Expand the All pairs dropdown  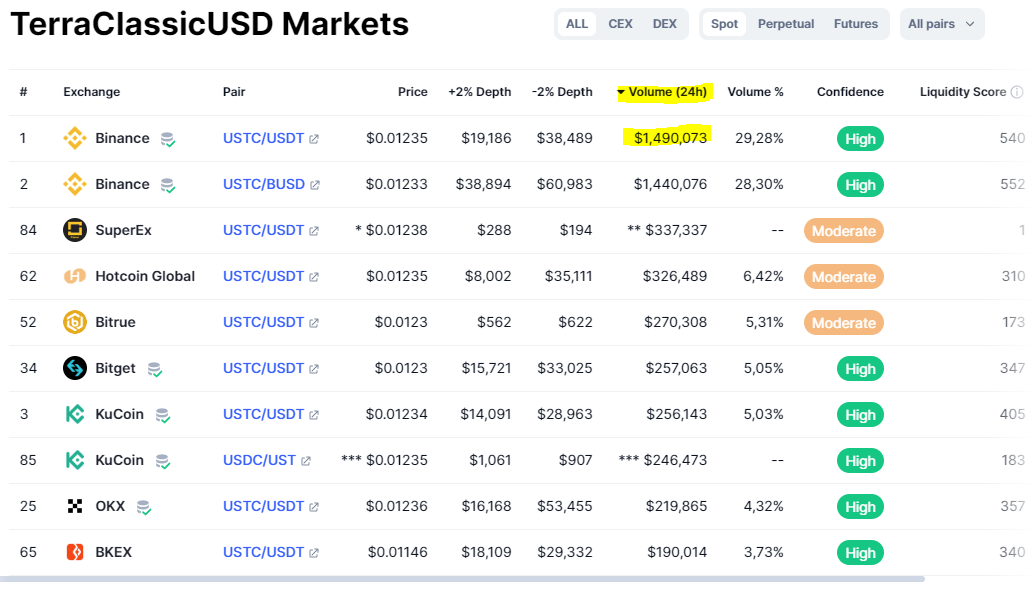(x=941, y=24)
